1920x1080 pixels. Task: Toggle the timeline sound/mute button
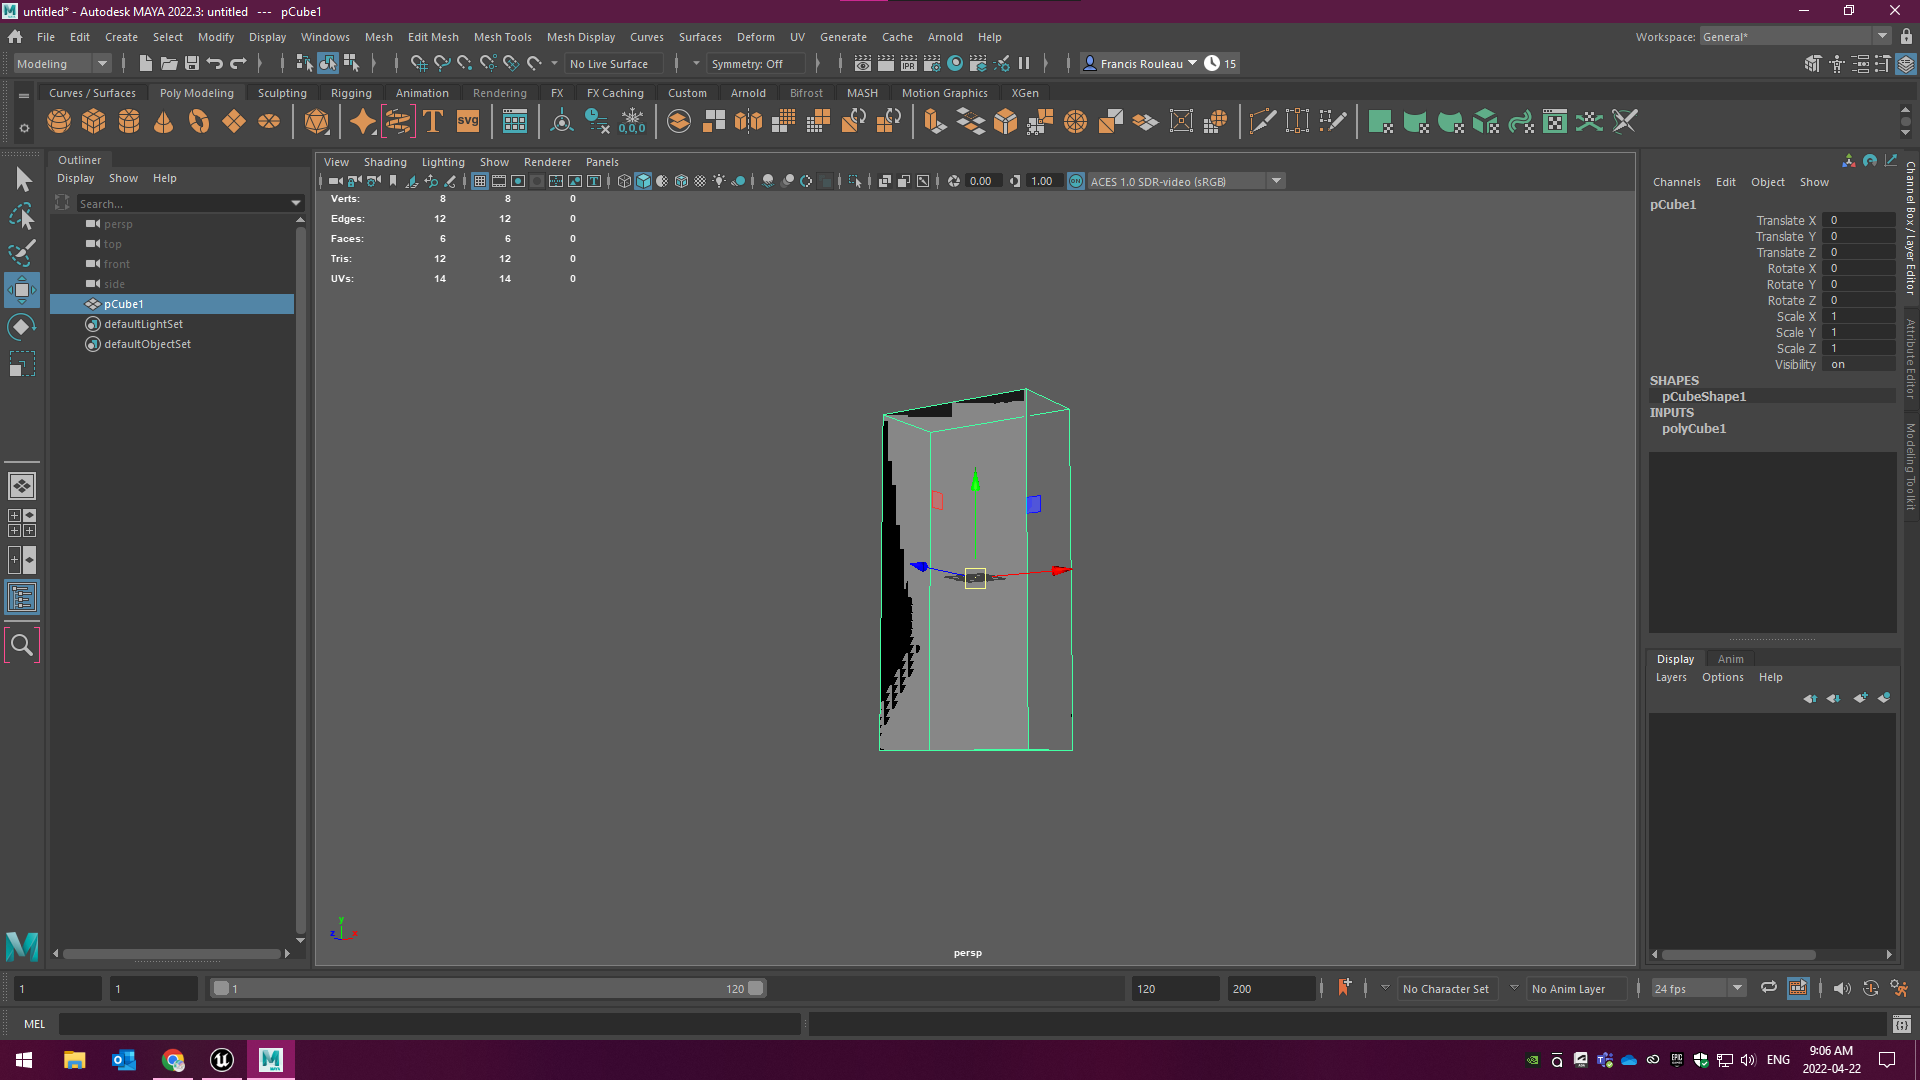(x=1842, y=989)
